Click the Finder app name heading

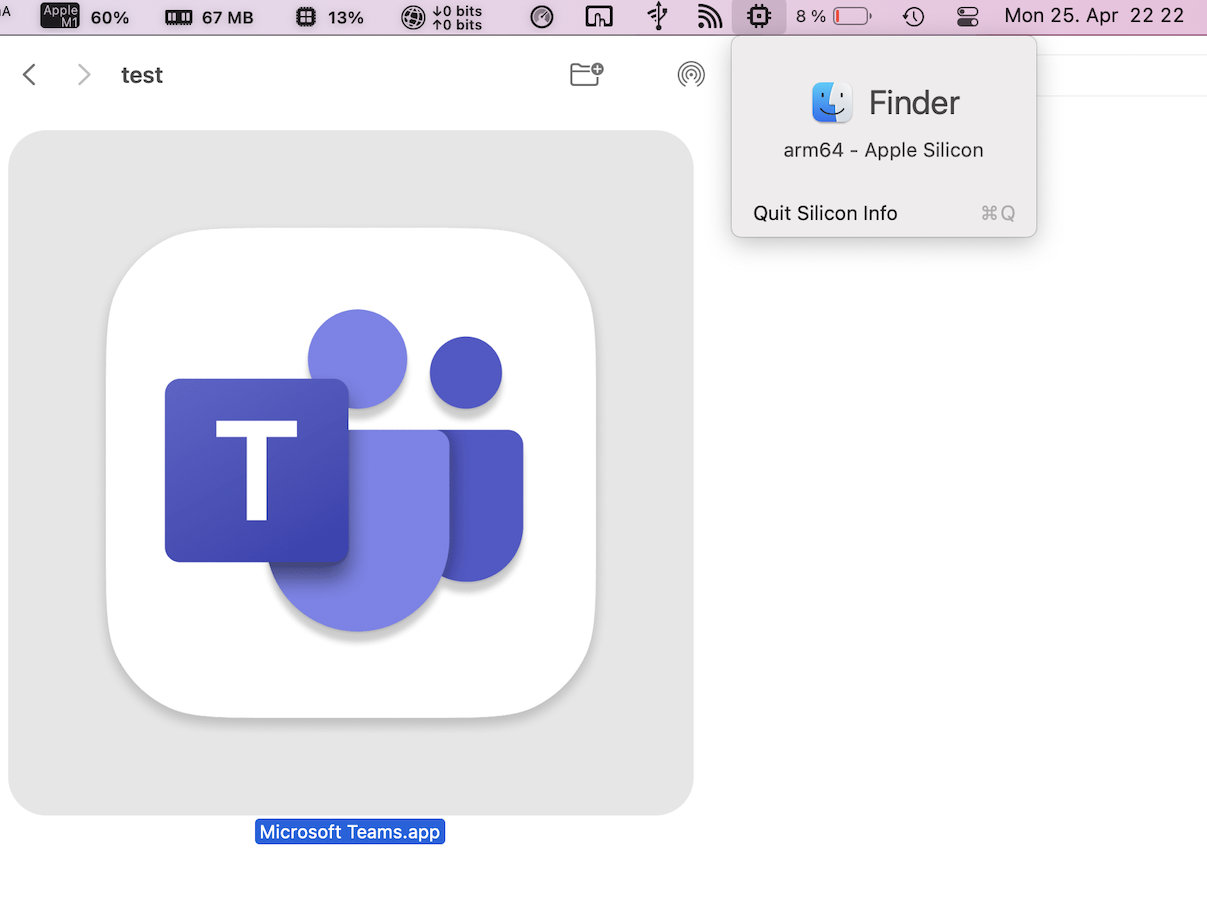tap(914, 102)
